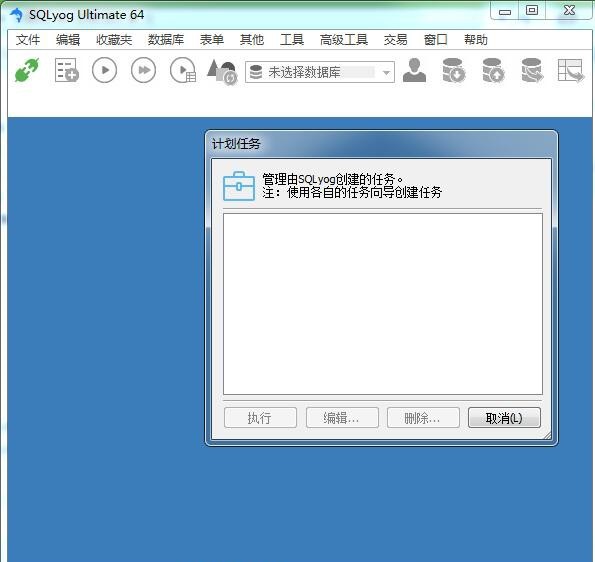595x562 pixels.
Task: Click the green new connection plug icon
Action: click(27, 70)
